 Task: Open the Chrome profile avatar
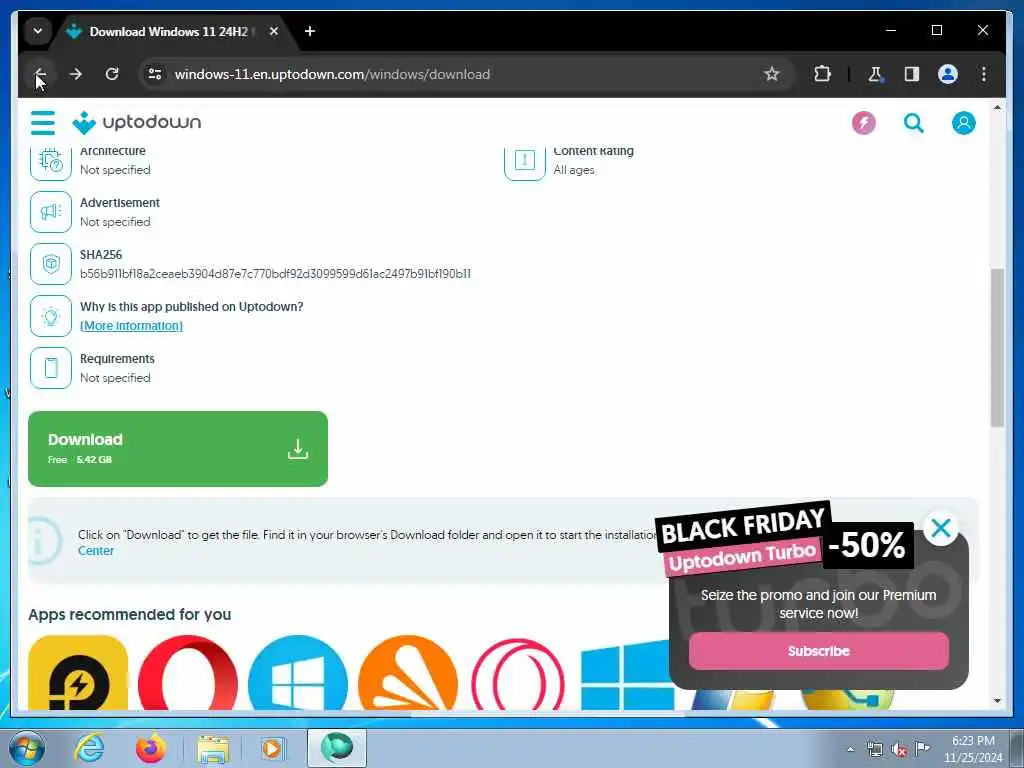click(948, 74)
